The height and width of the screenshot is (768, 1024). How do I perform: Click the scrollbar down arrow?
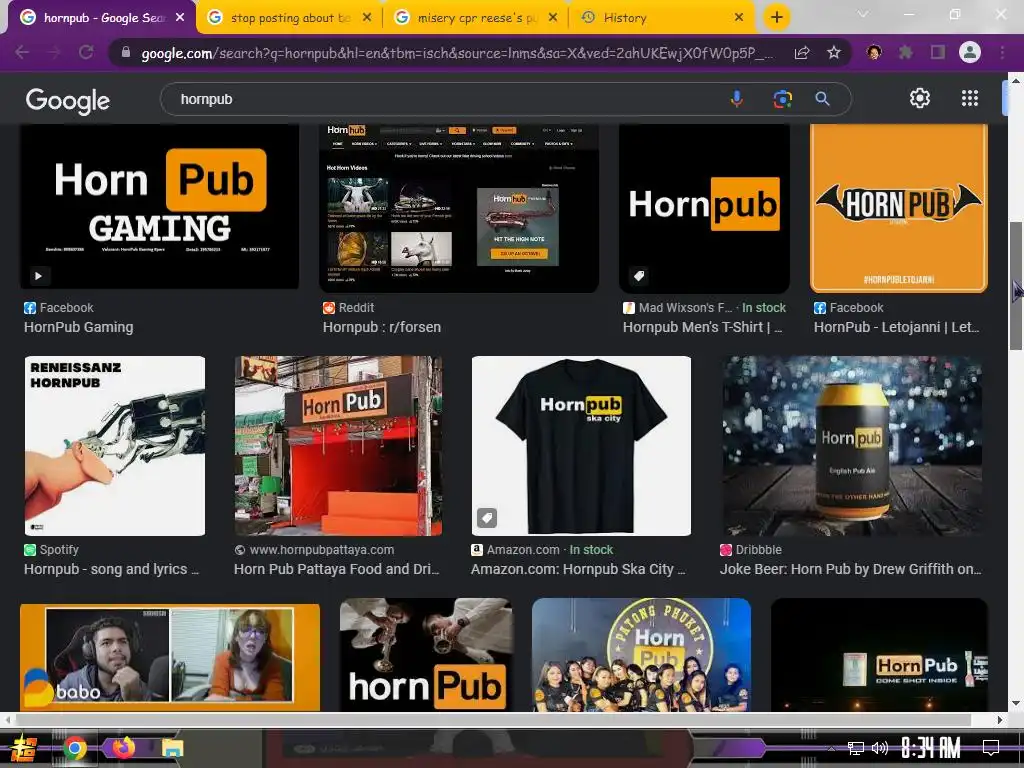(x=1016, y=703)
